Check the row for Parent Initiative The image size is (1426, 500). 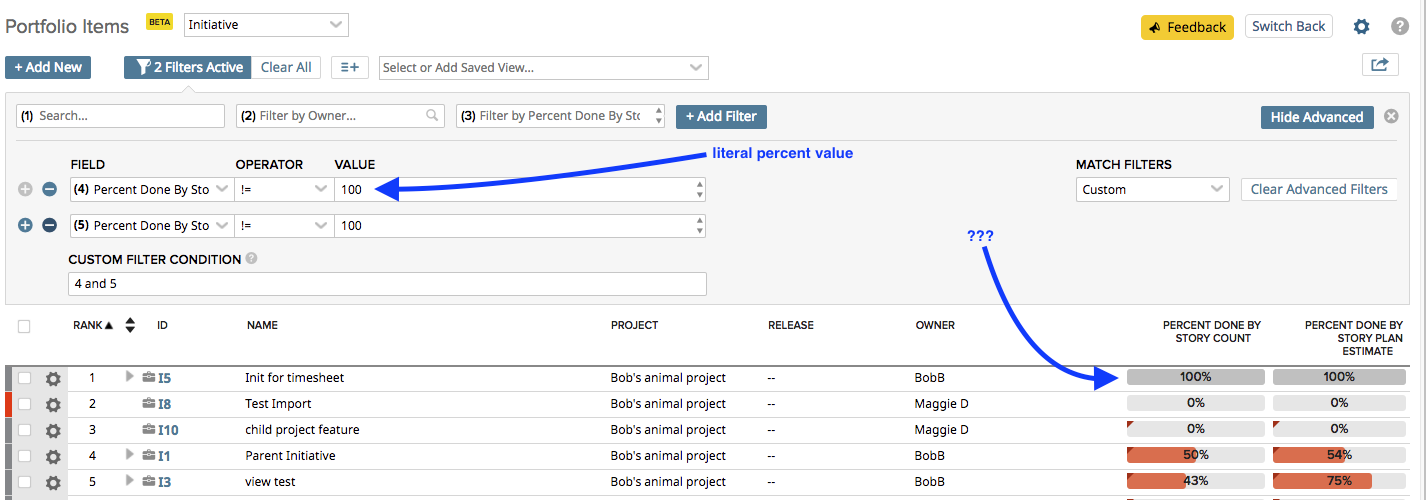[25, 456]
